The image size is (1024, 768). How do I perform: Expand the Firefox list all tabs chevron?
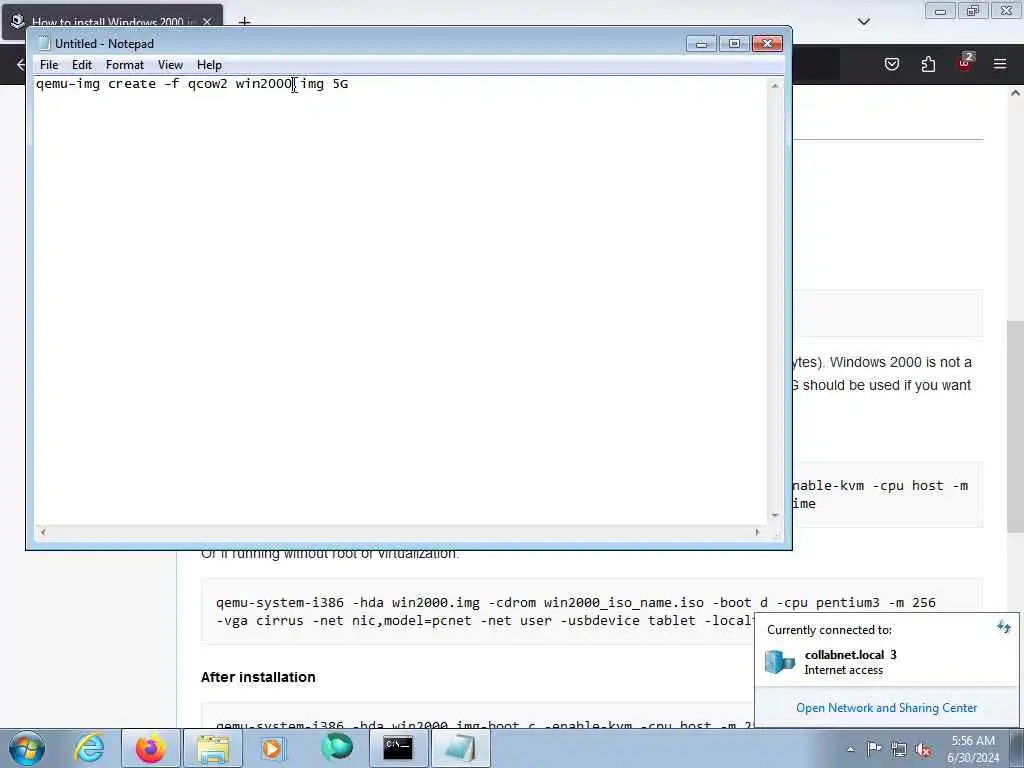[x=863, y=22]
